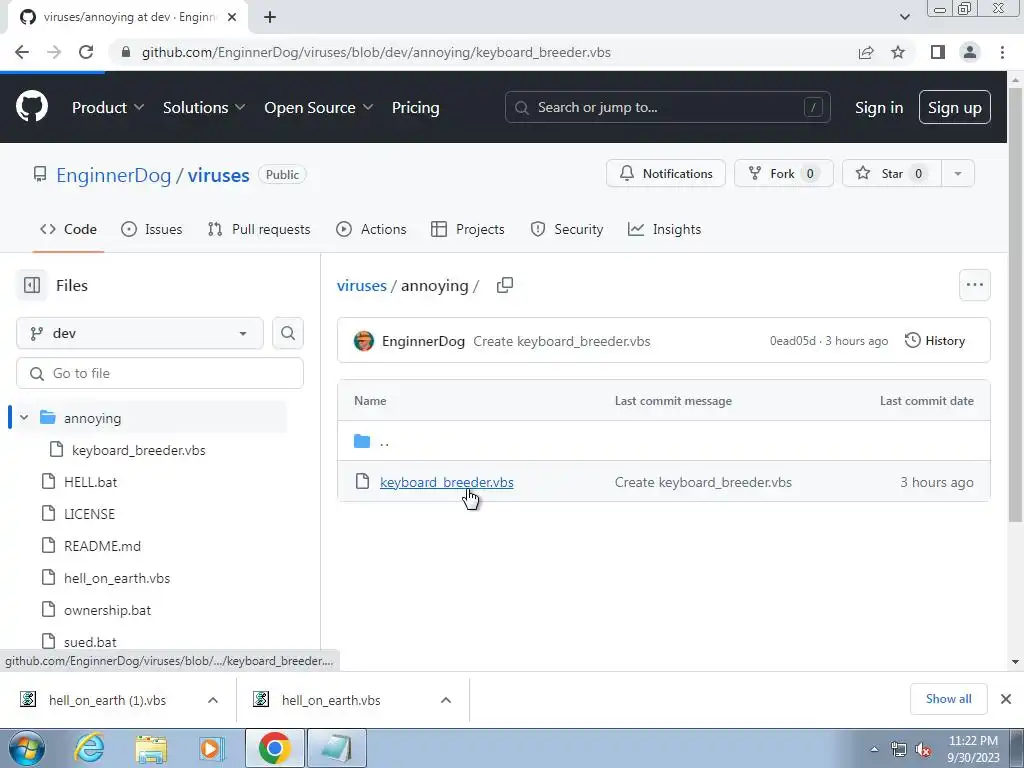
Task: Open the viruses breadcrumb link
Action: [x=362, y=285]
